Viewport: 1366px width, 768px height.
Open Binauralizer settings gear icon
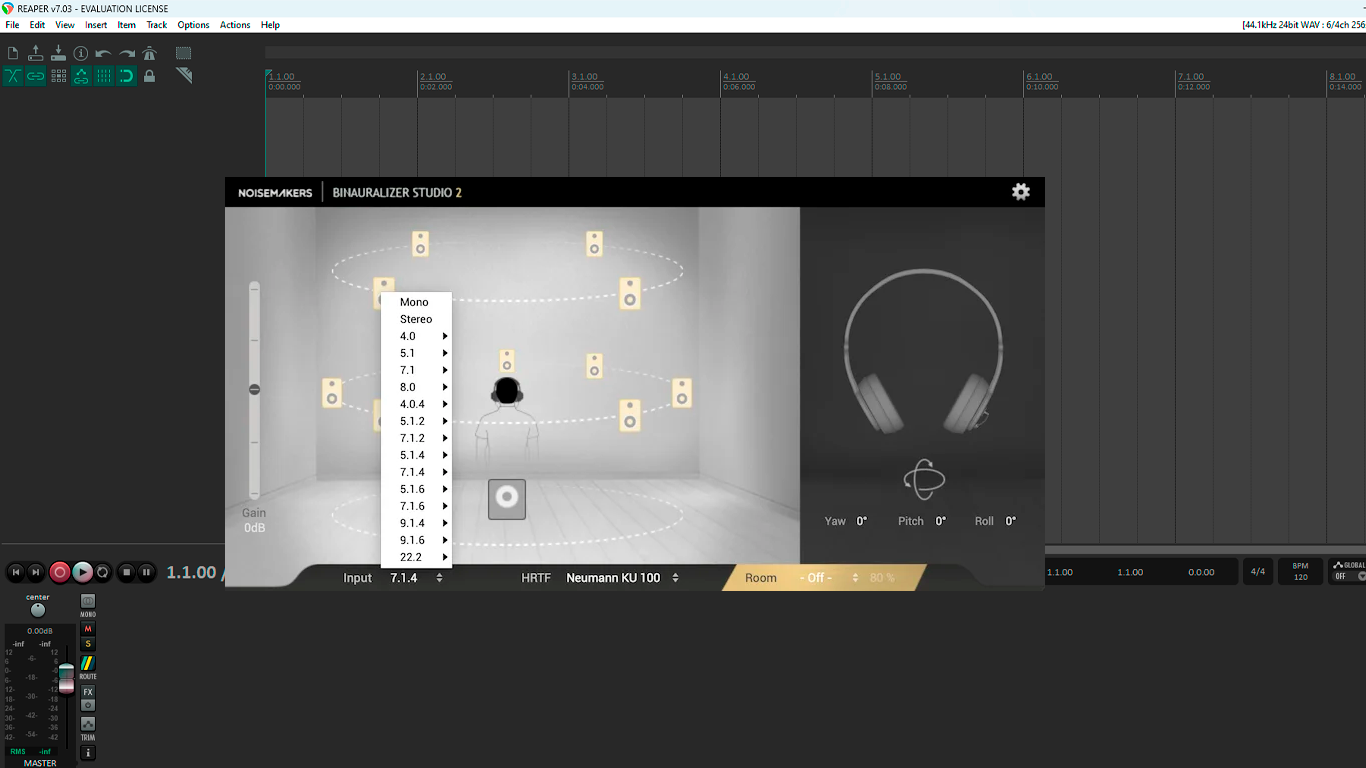[1021, 192]
